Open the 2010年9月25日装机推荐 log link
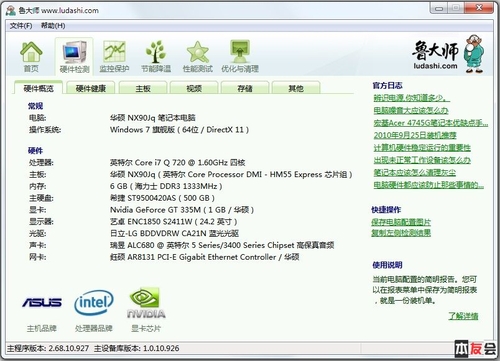This screenshot has width=500, height=361. [415, 135]
